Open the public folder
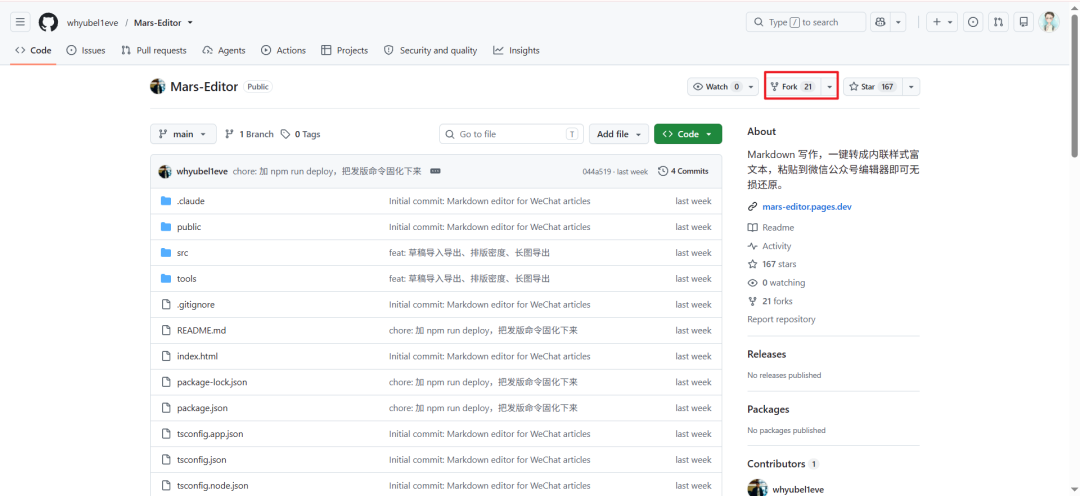The width and height of the screenshot is (1080, 496). pyautogui.click(x=189, y=227)
